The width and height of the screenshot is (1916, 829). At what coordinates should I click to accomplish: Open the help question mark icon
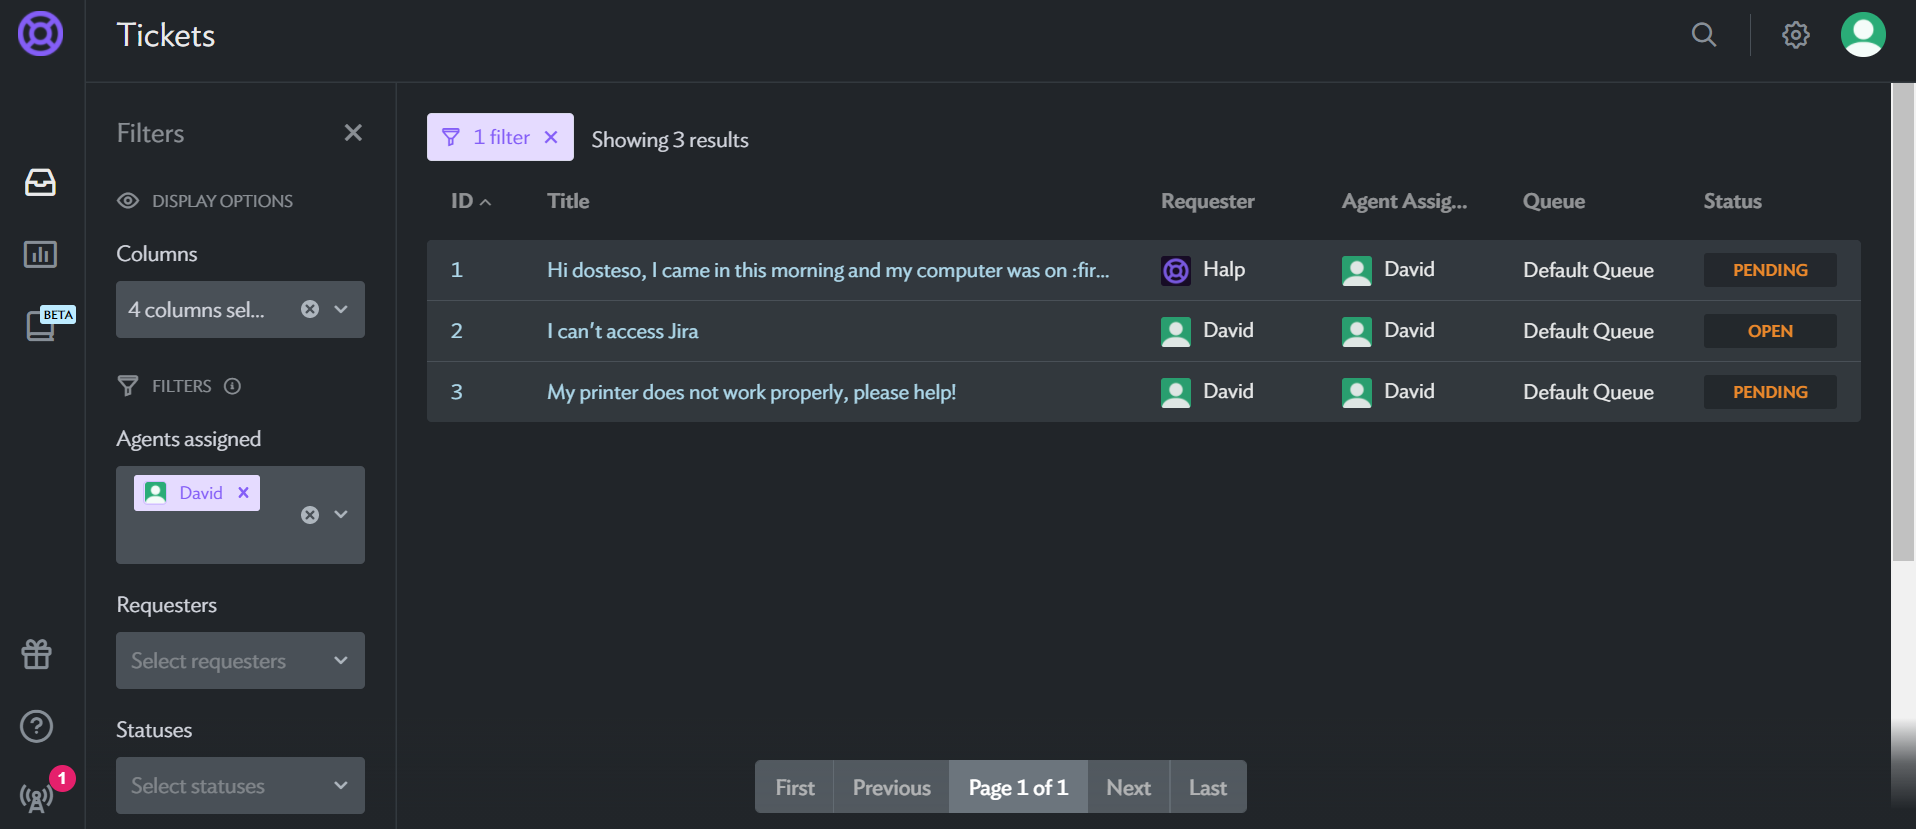[37, 726]
